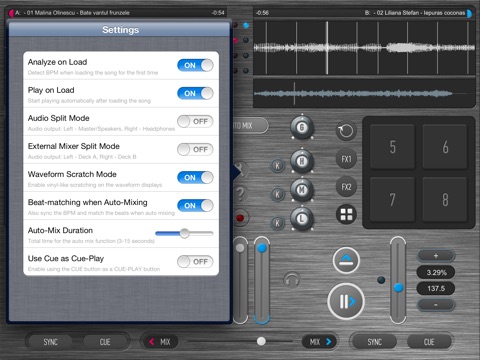Screen dimensions: 480x360
Task: Click the loop circular arrow icon
Action: point(346,131)
